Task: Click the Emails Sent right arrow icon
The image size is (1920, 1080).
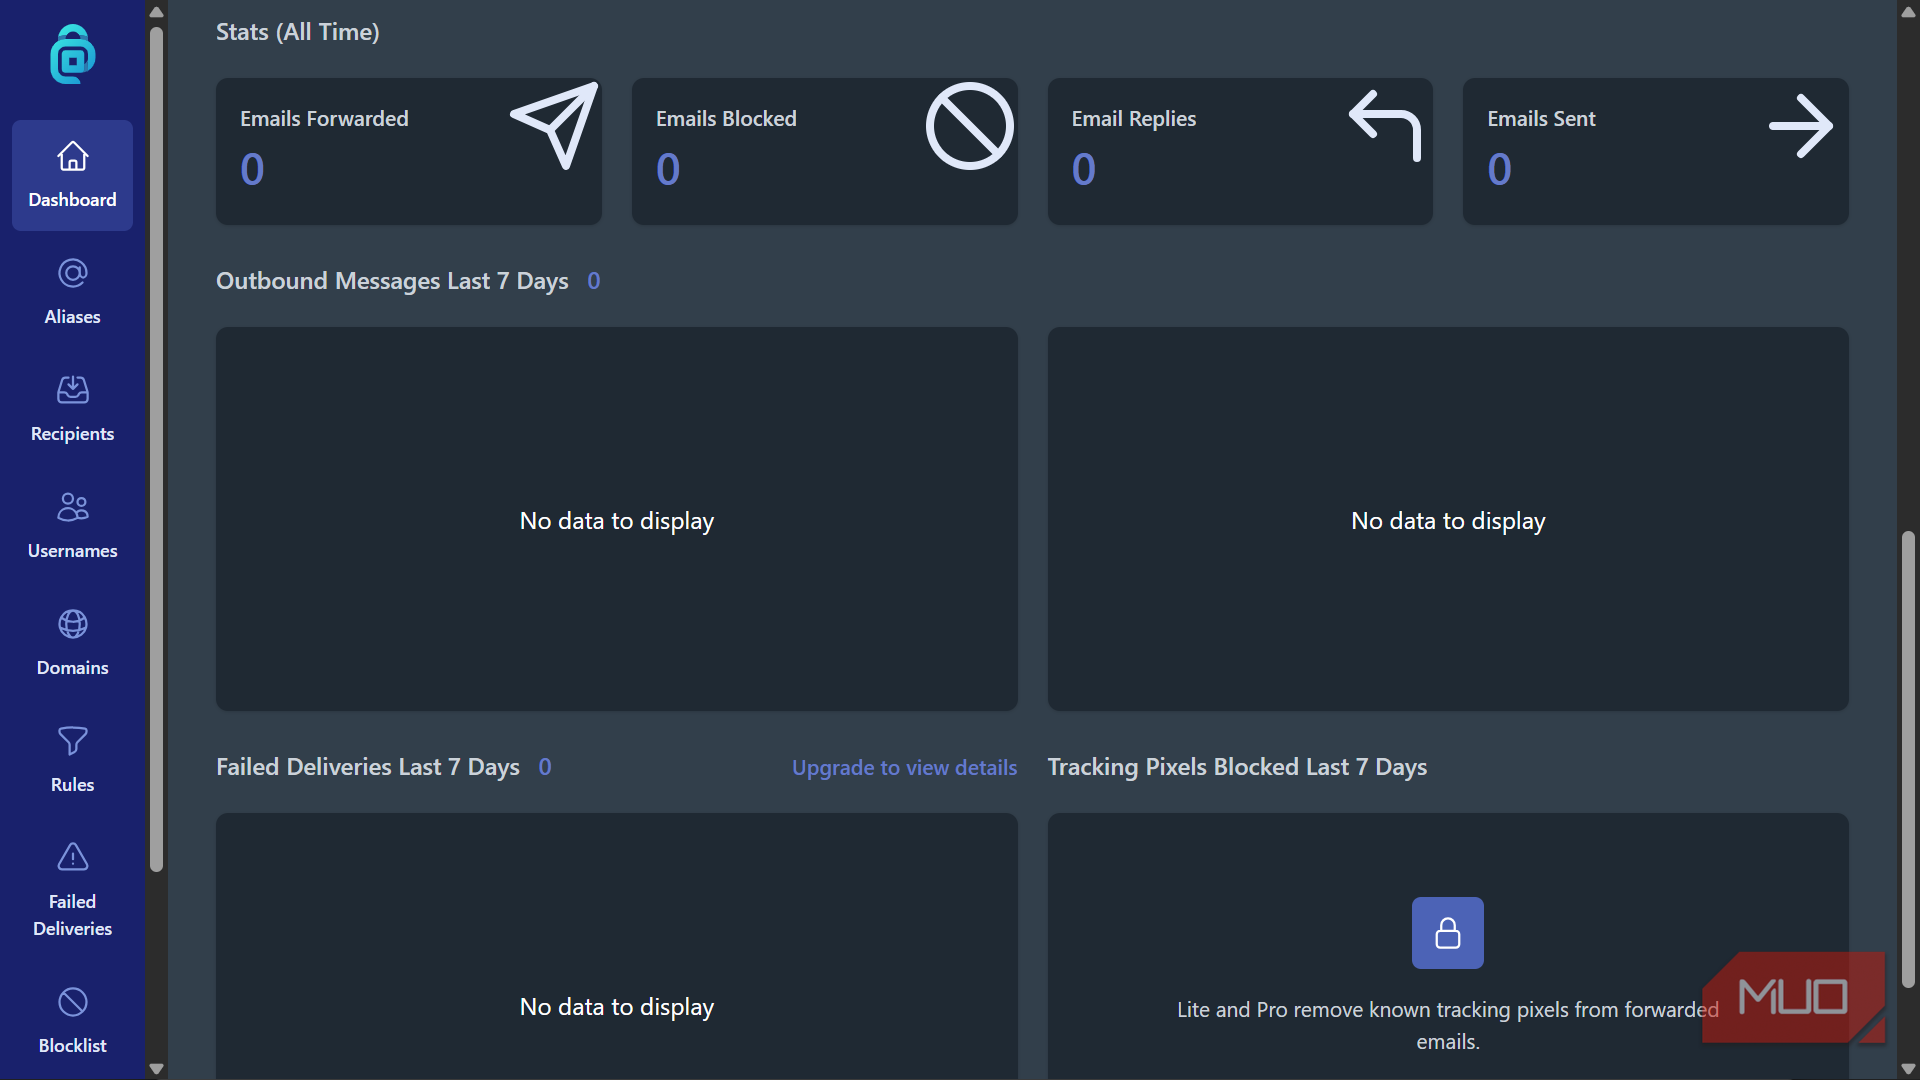Action: point(1800,126)
